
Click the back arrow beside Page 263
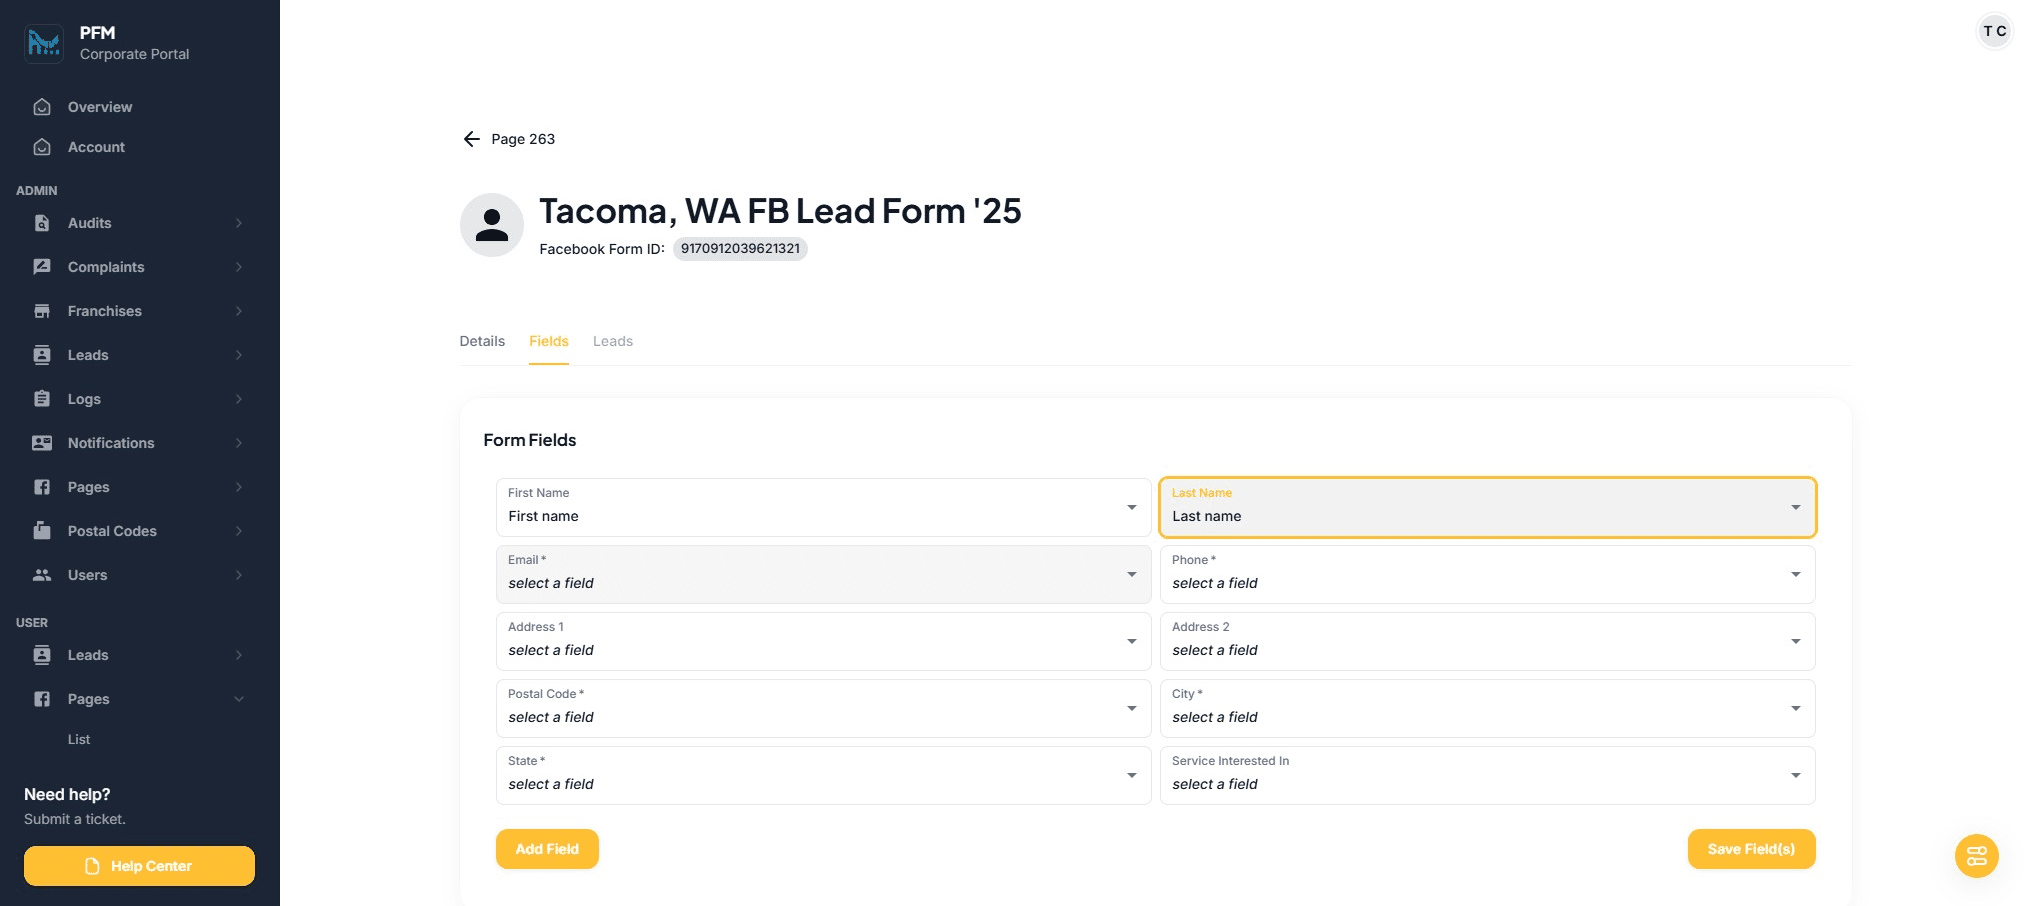pos(471,139)
